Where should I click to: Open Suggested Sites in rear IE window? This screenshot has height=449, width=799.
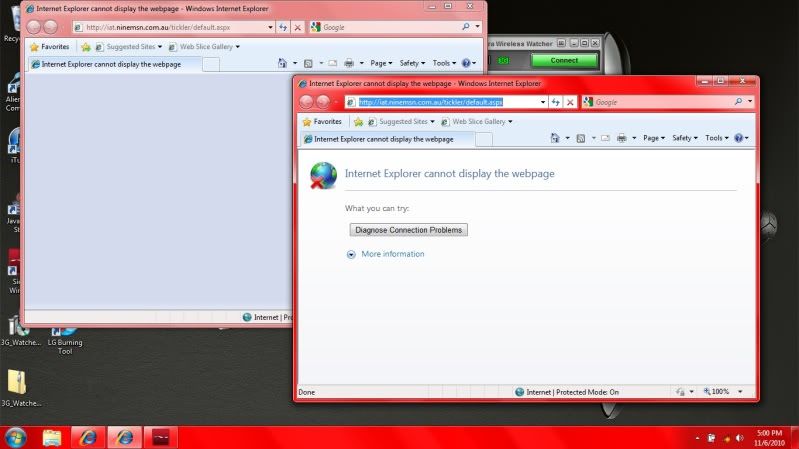(128, 46)
